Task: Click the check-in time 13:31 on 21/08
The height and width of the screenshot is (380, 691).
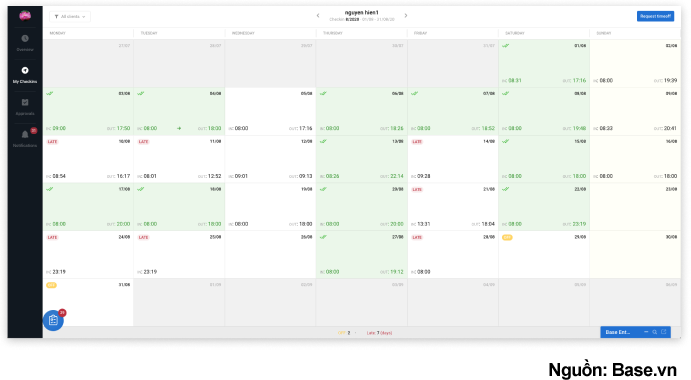Action: pyautogui.click(x=424, y=224)
